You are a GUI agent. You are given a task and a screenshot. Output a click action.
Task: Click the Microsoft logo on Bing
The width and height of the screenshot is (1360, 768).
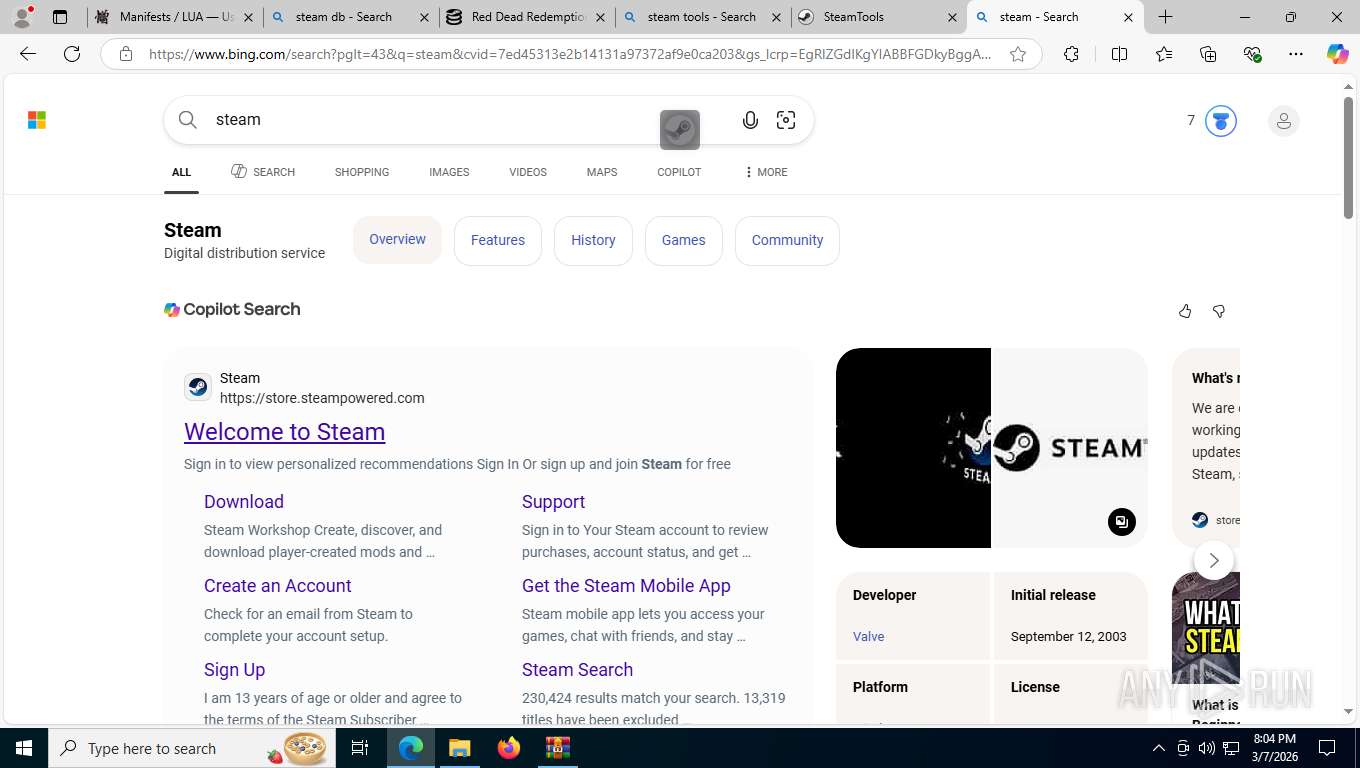point(37,120)
